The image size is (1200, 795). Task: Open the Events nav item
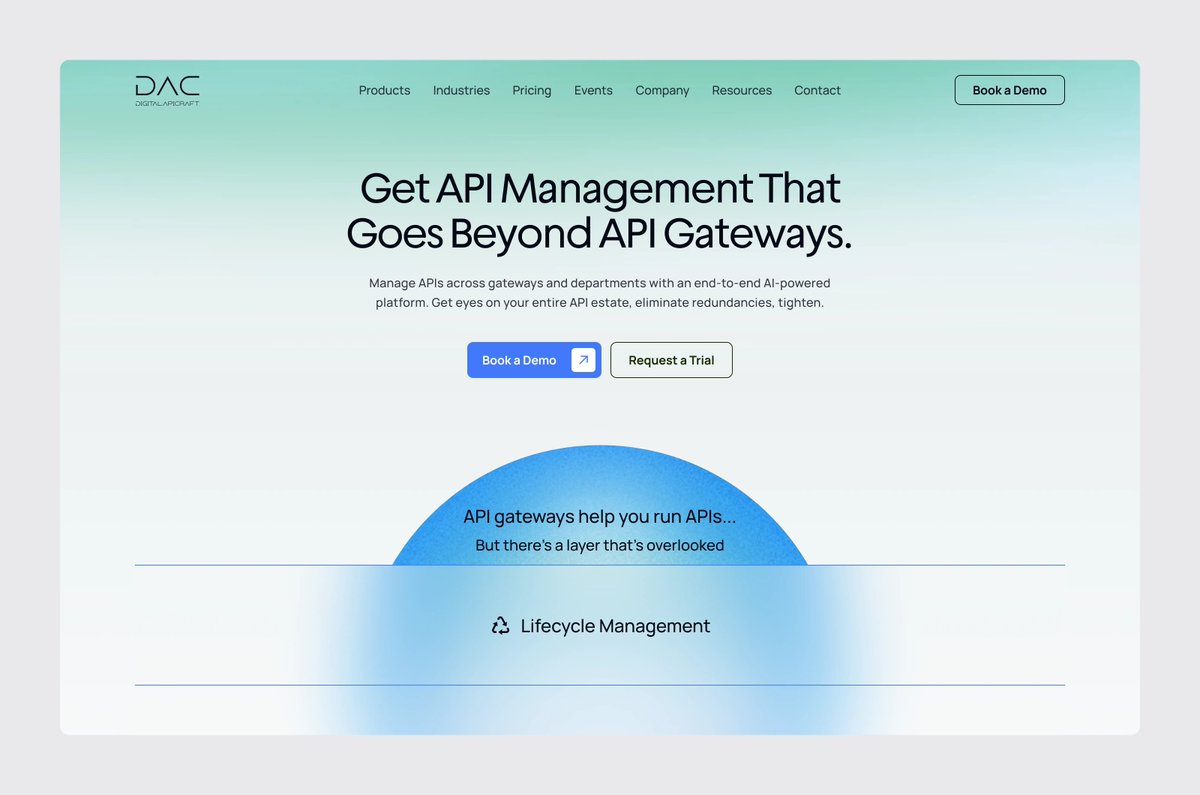593,90
